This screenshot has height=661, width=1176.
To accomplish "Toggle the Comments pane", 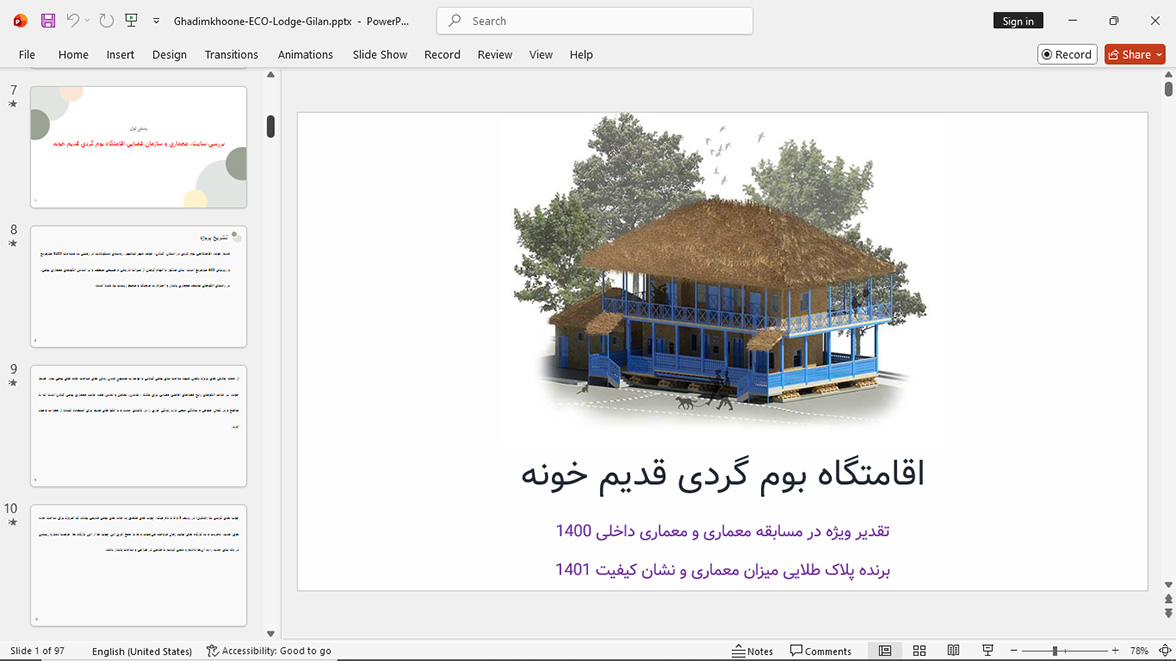I will pos(820,650).
